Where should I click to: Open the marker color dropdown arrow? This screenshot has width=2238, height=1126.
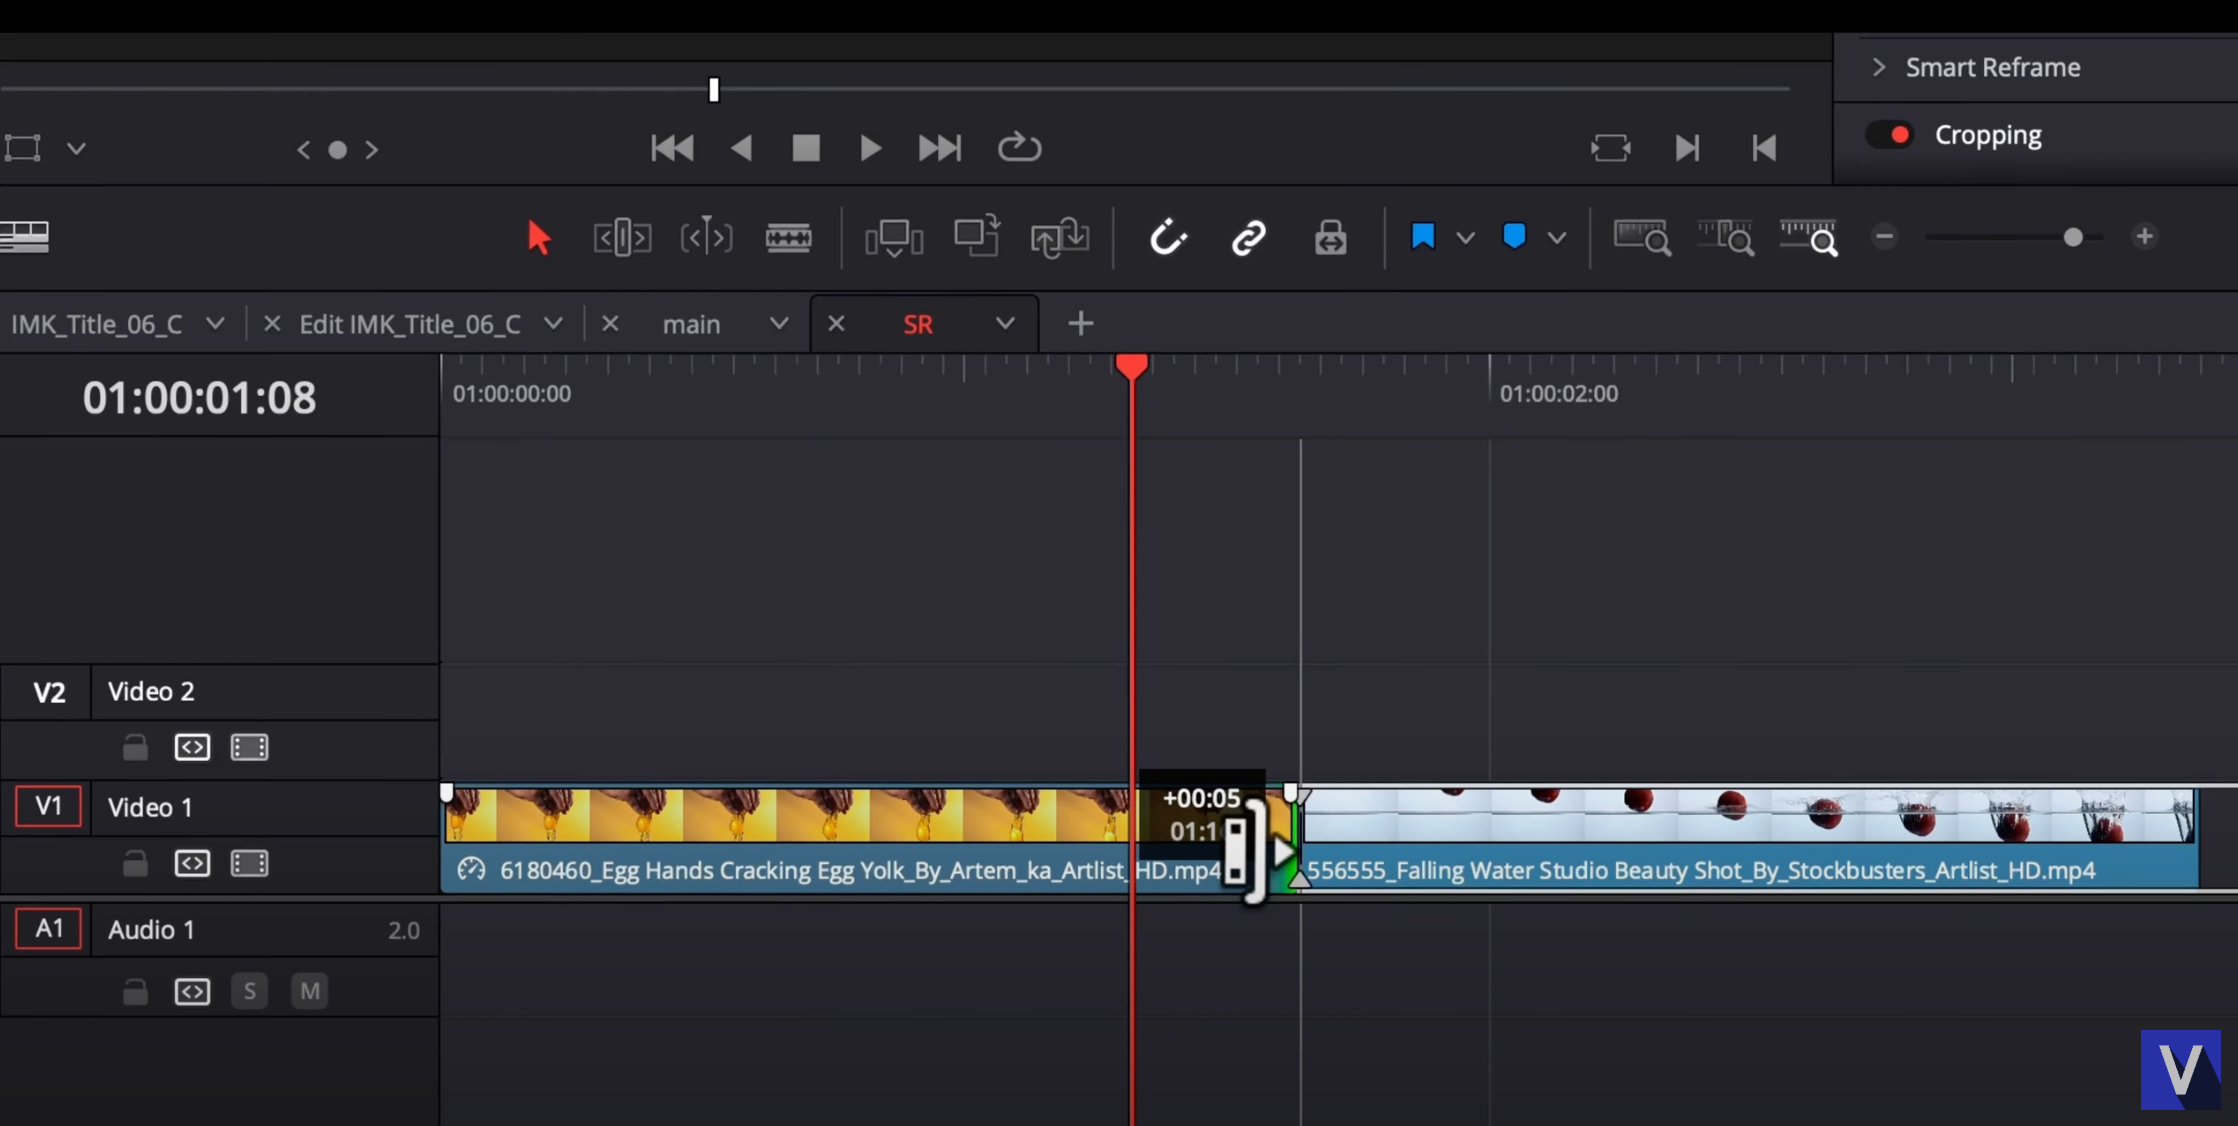1556,238
